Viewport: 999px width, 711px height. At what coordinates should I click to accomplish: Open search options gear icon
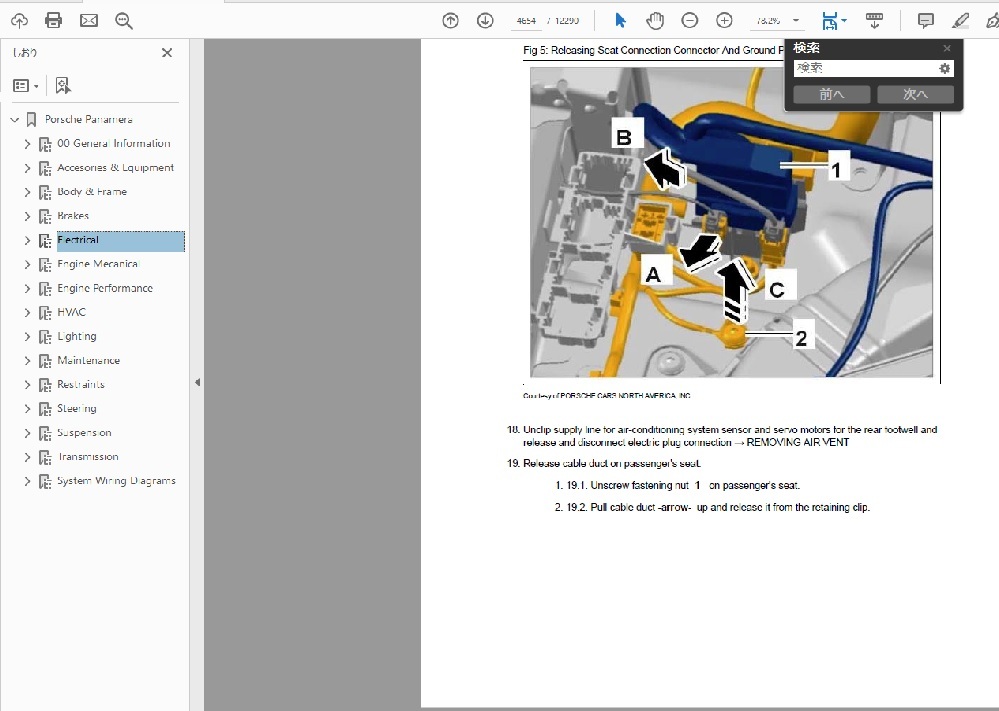pyautogui.click(x=945, y=68)
